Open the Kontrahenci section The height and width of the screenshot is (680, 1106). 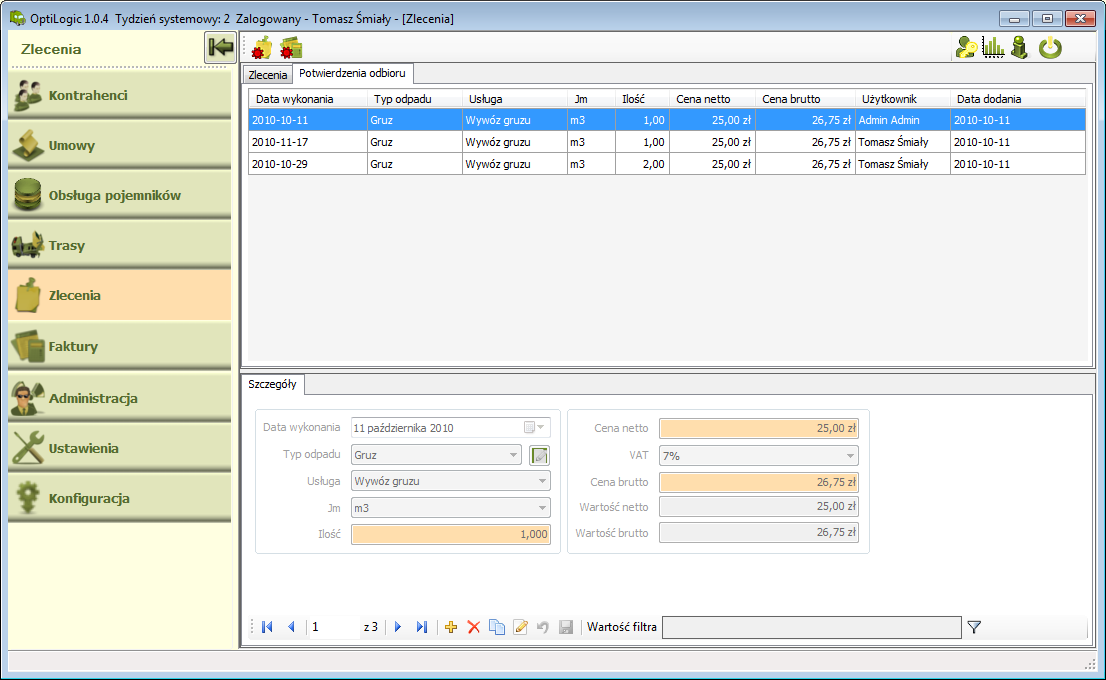119,95
